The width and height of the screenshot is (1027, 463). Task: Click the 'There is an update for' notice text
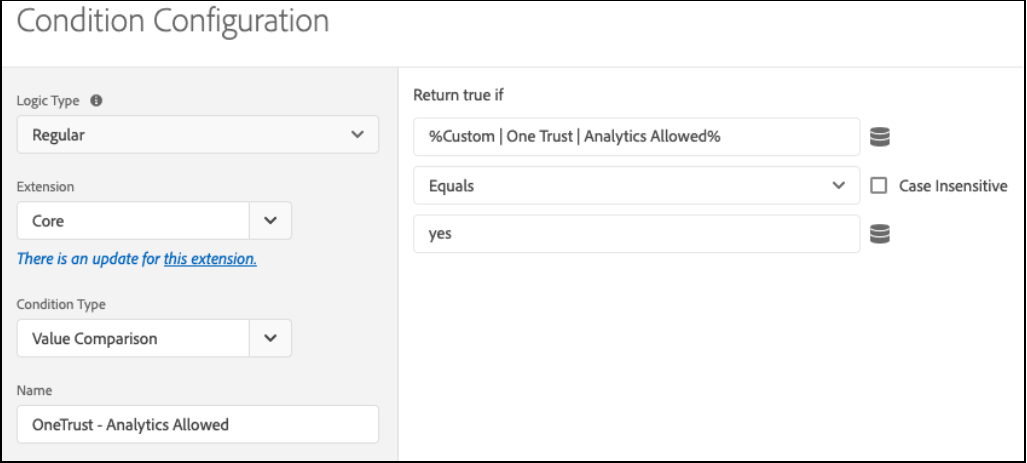click(88, 259)
